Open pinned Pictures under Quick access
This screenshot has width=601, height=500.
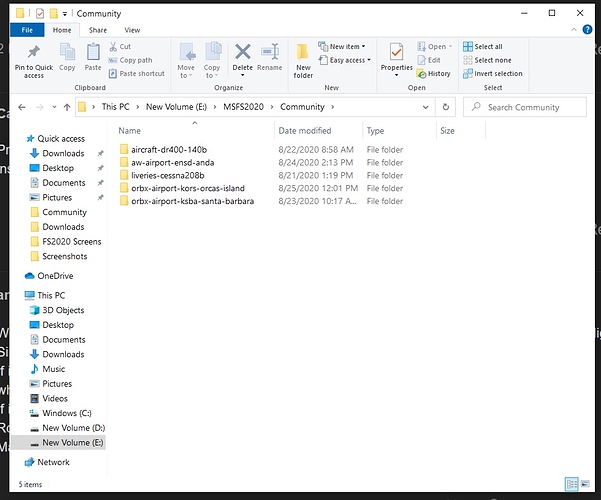click(x=57, y=197)
